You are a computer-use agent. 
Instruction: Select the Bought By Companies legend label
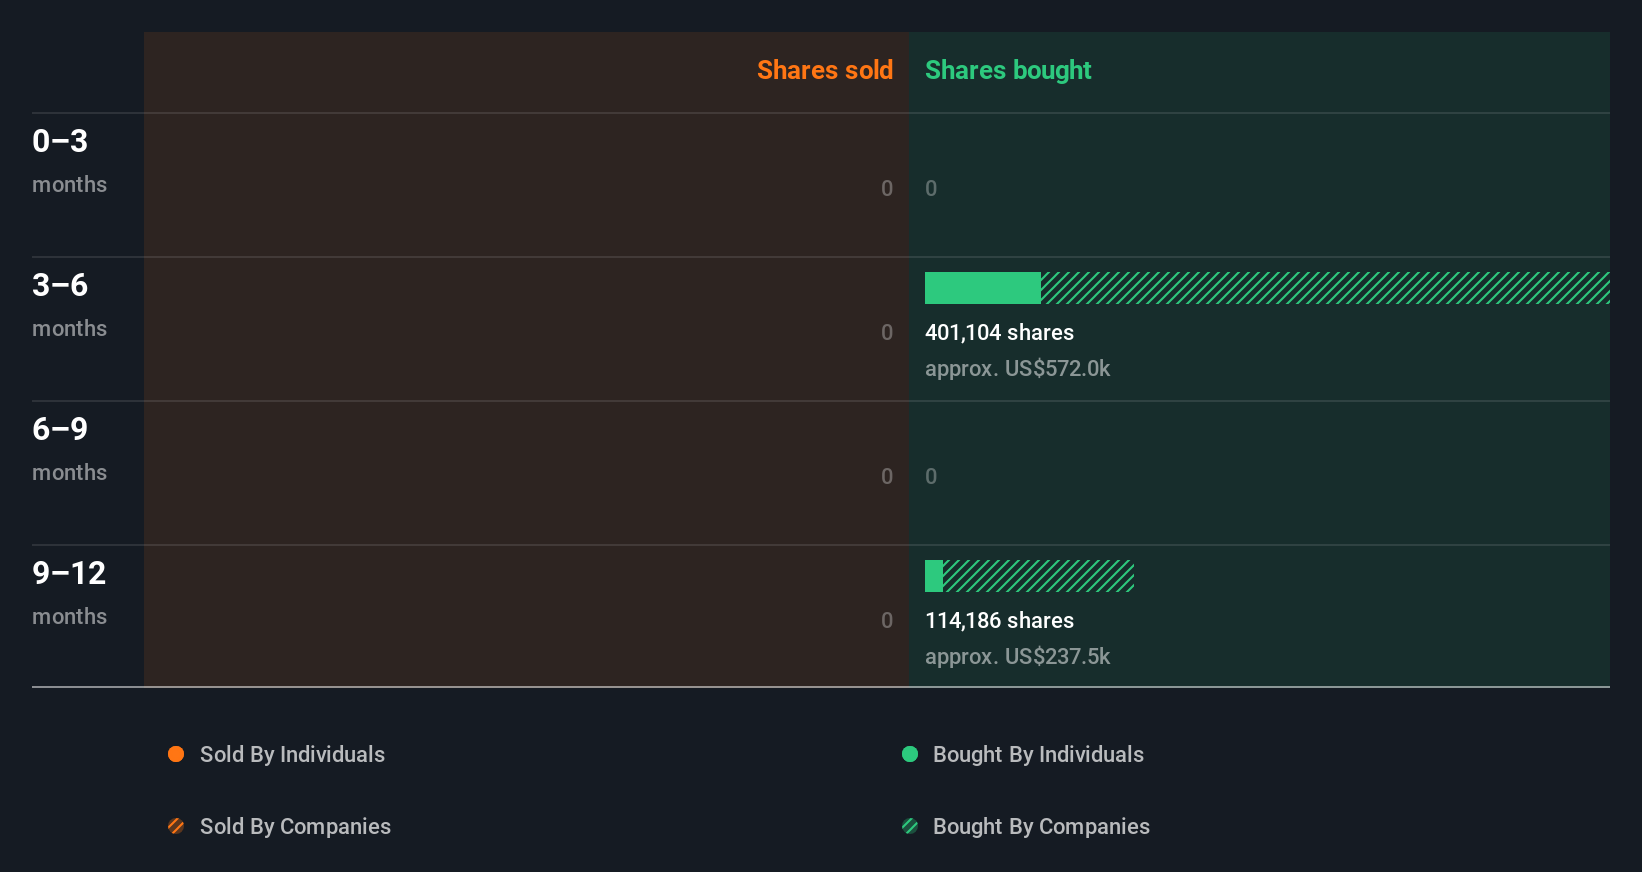coord(1041,827)
